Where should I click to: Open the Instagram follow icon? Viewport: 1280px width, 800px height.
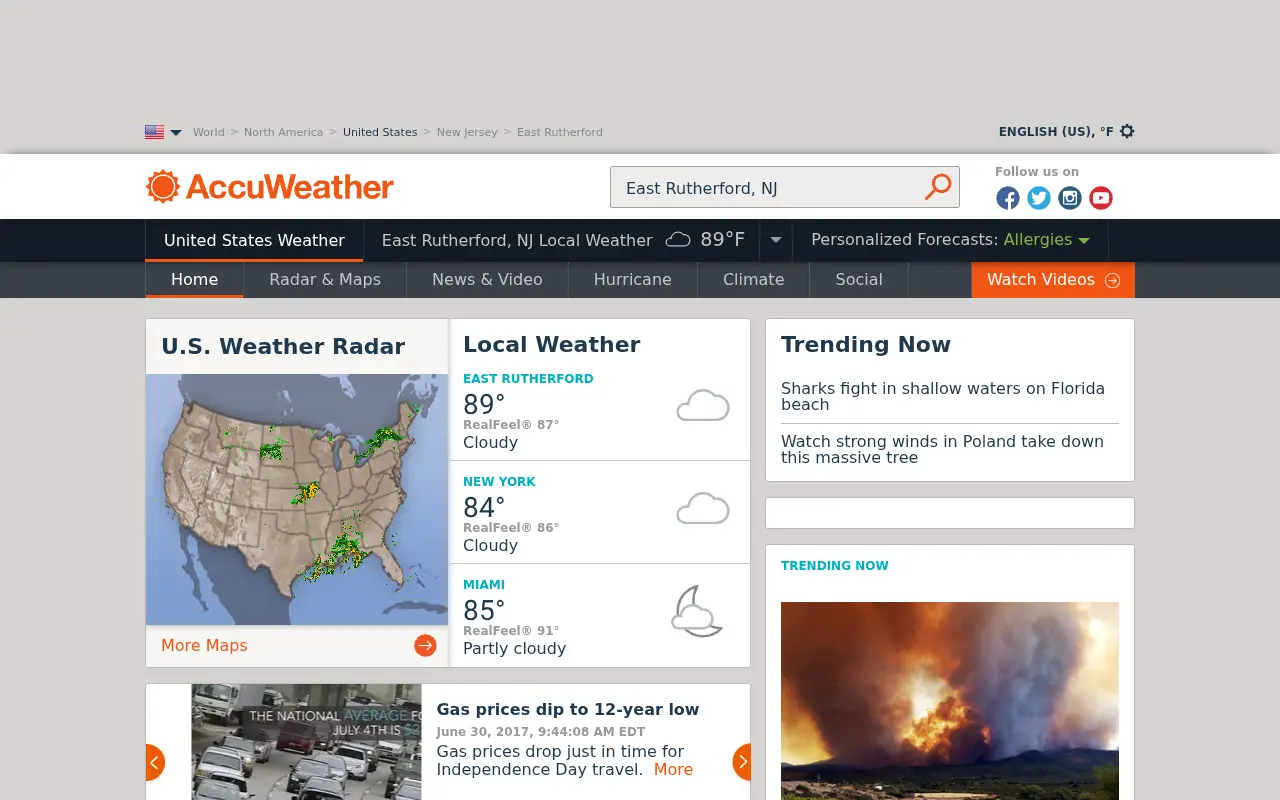tap(1070, 198)
